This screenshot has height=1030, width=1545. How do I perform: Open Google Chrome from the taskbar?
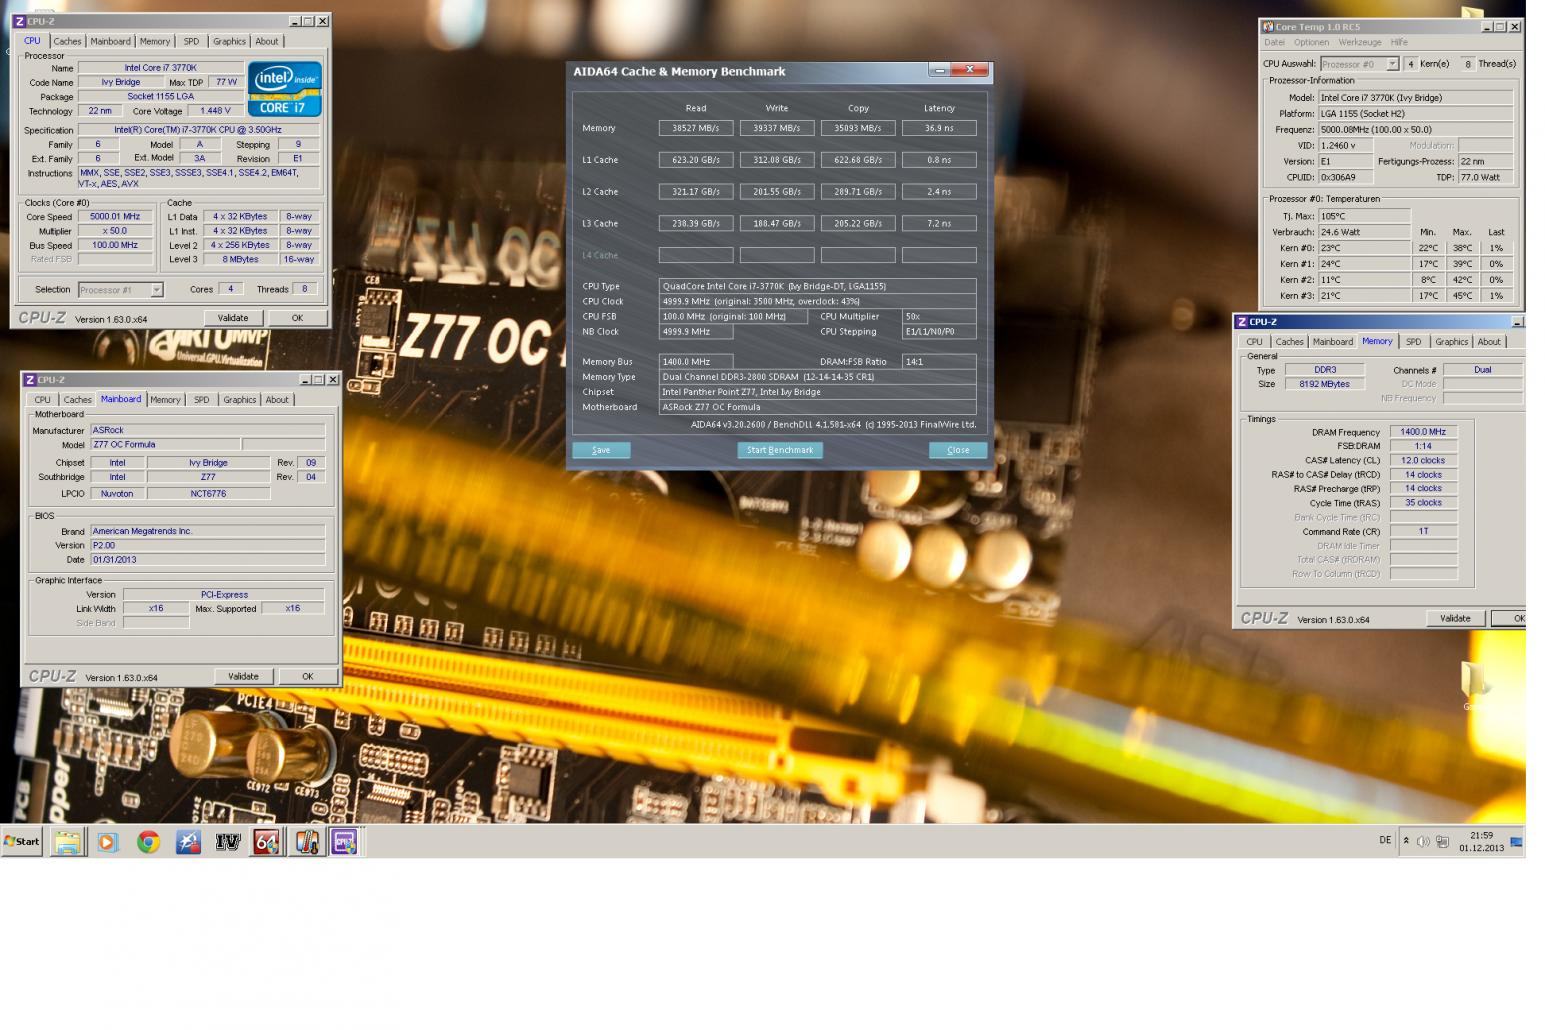tap(148, 842)
